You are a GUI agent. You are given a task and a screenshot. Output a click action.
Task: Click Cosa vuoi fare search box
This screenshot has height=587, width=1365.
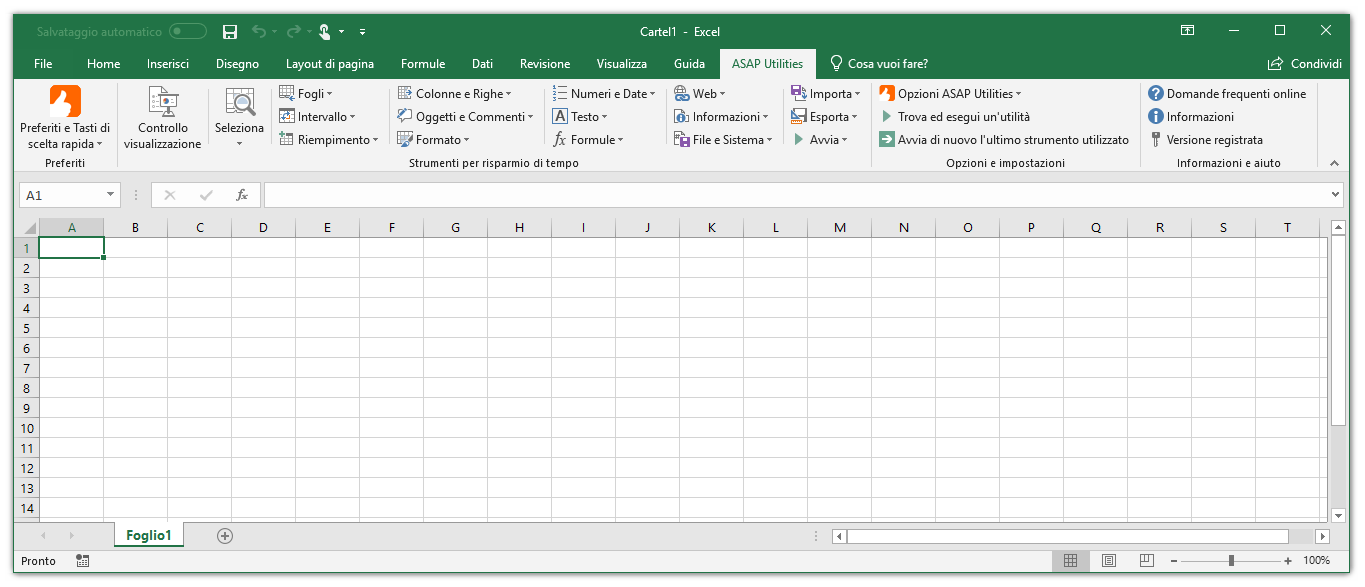(880, 64)
